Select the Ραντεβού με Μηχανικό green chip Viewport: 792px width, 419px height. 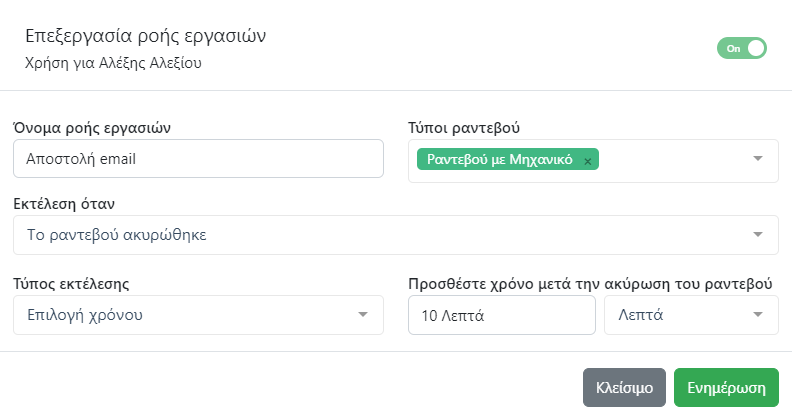click(x=500, y=160)
